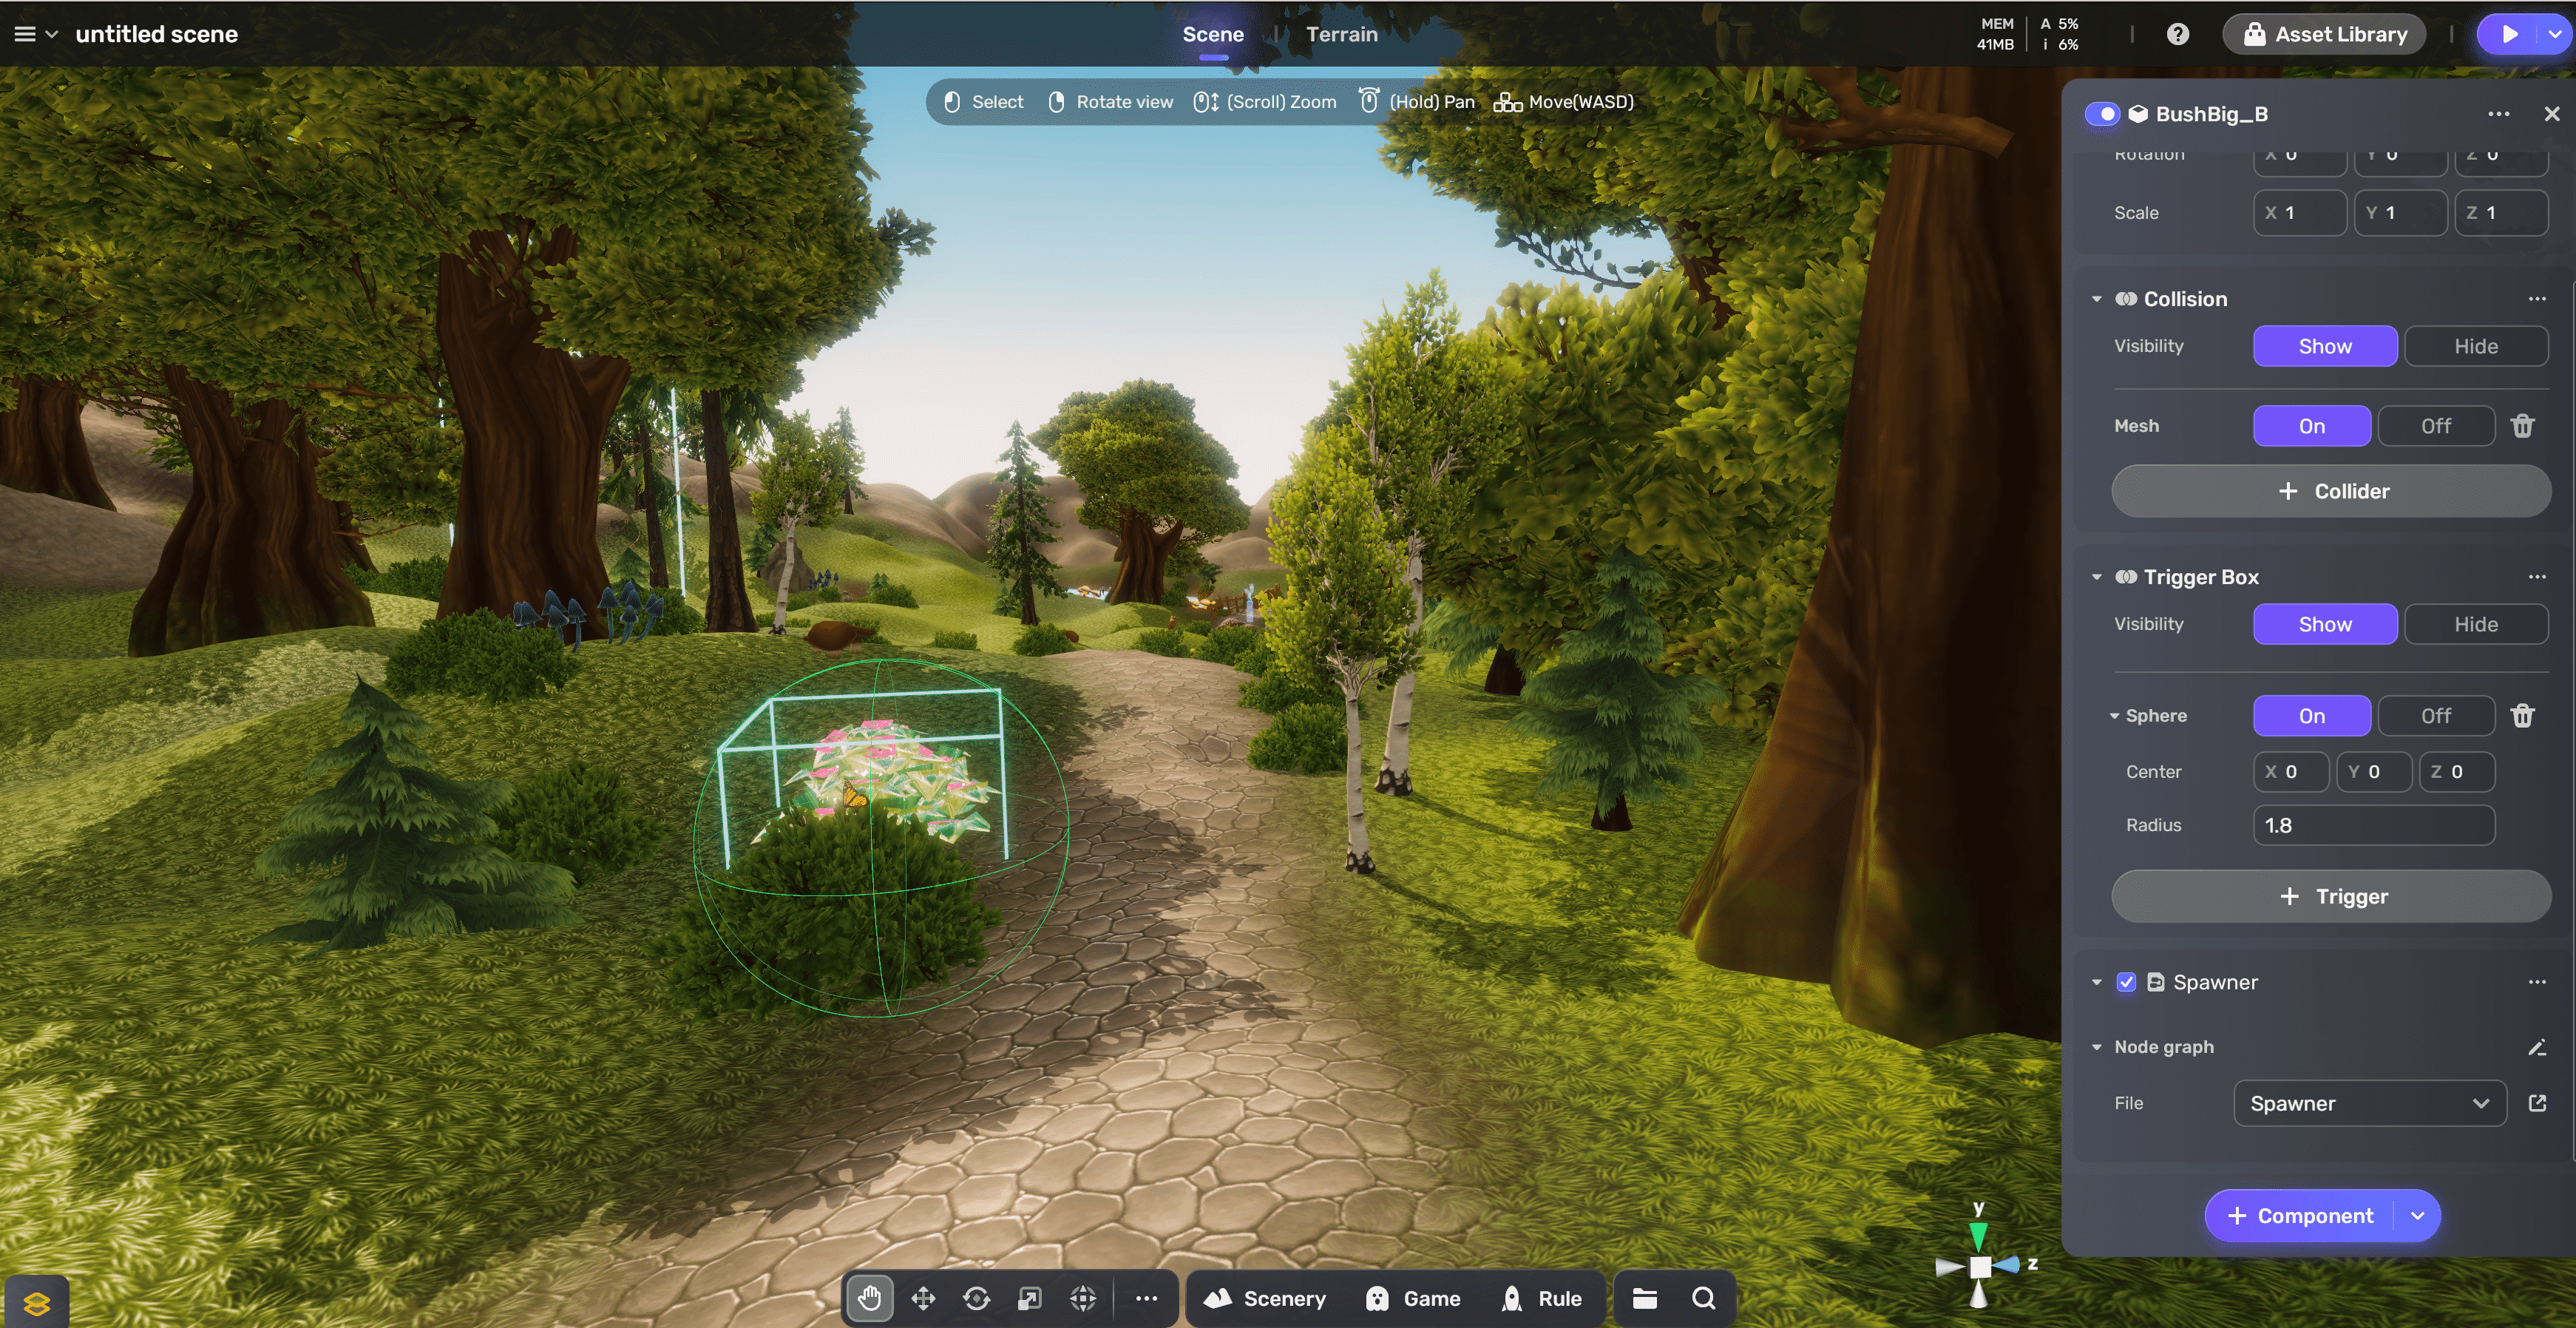Viewport: 2576px width, 1328px height.
Task: Edit the Scale X field
Action: 2299,213
